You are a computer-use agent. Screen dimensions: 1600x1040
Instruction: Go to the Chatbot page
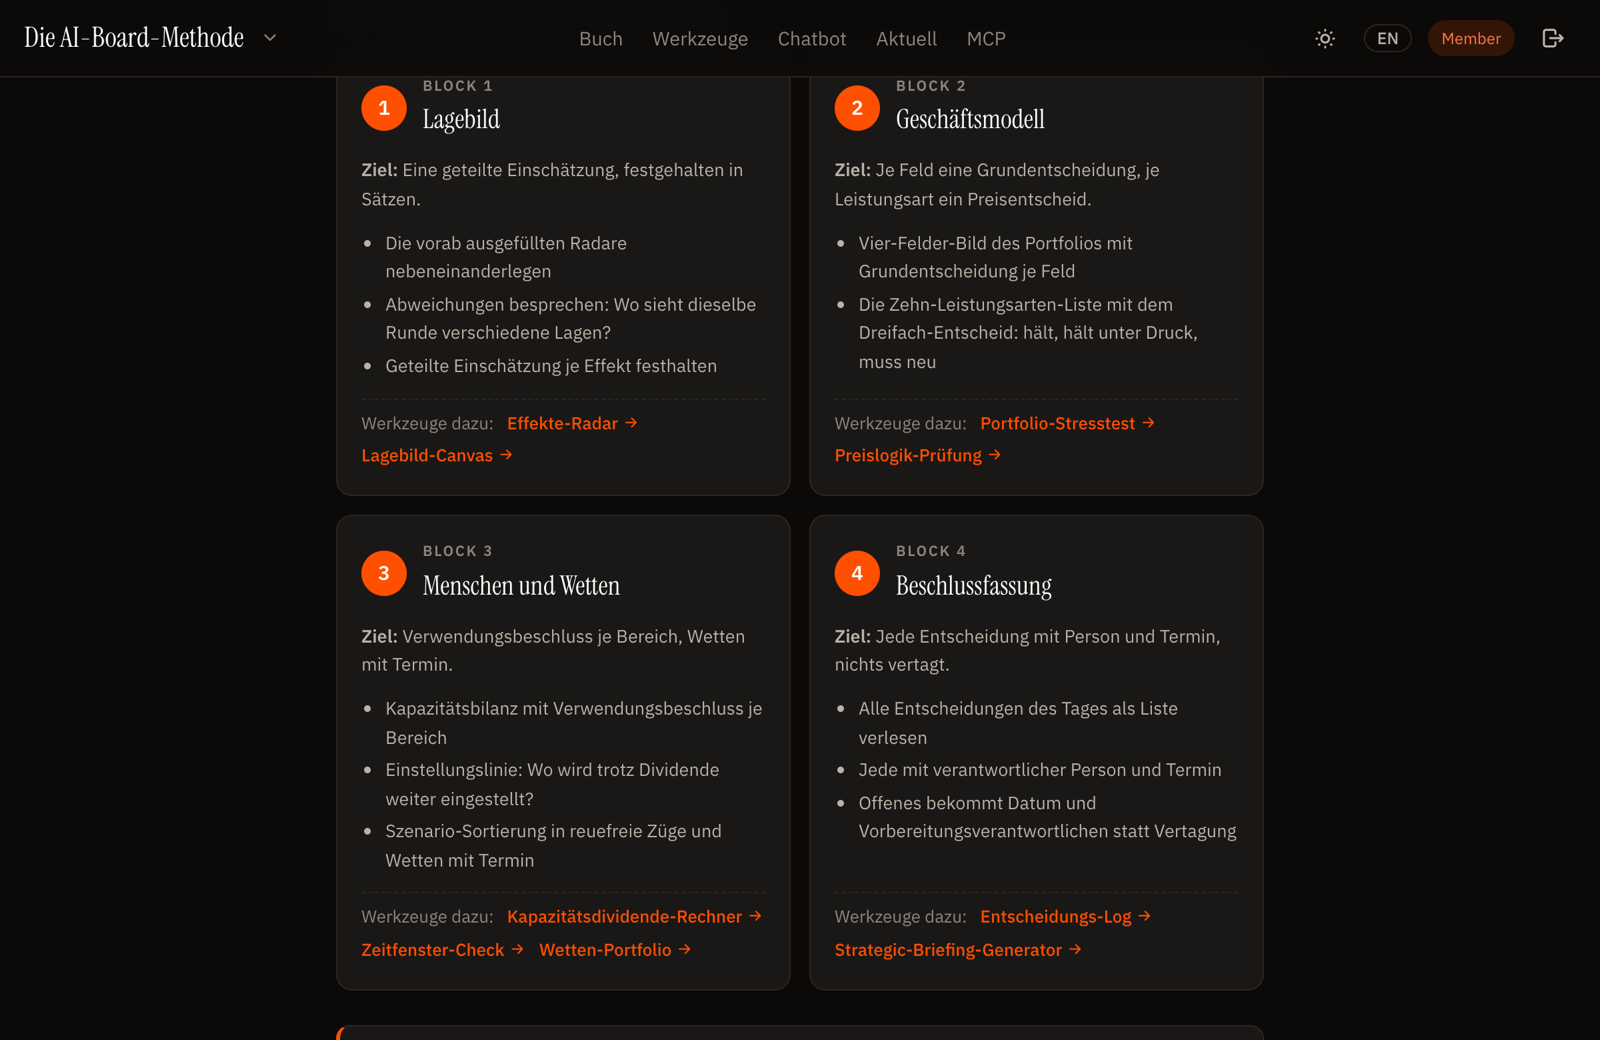pos(812,39)
